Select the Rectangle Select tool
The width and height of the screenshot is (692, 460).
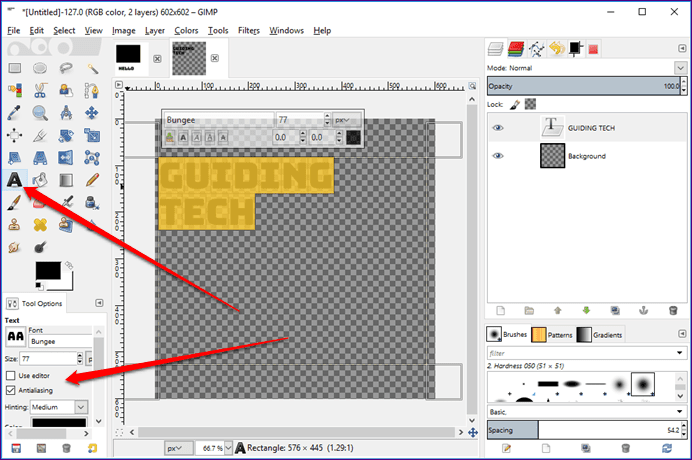(x=15, y=68)
